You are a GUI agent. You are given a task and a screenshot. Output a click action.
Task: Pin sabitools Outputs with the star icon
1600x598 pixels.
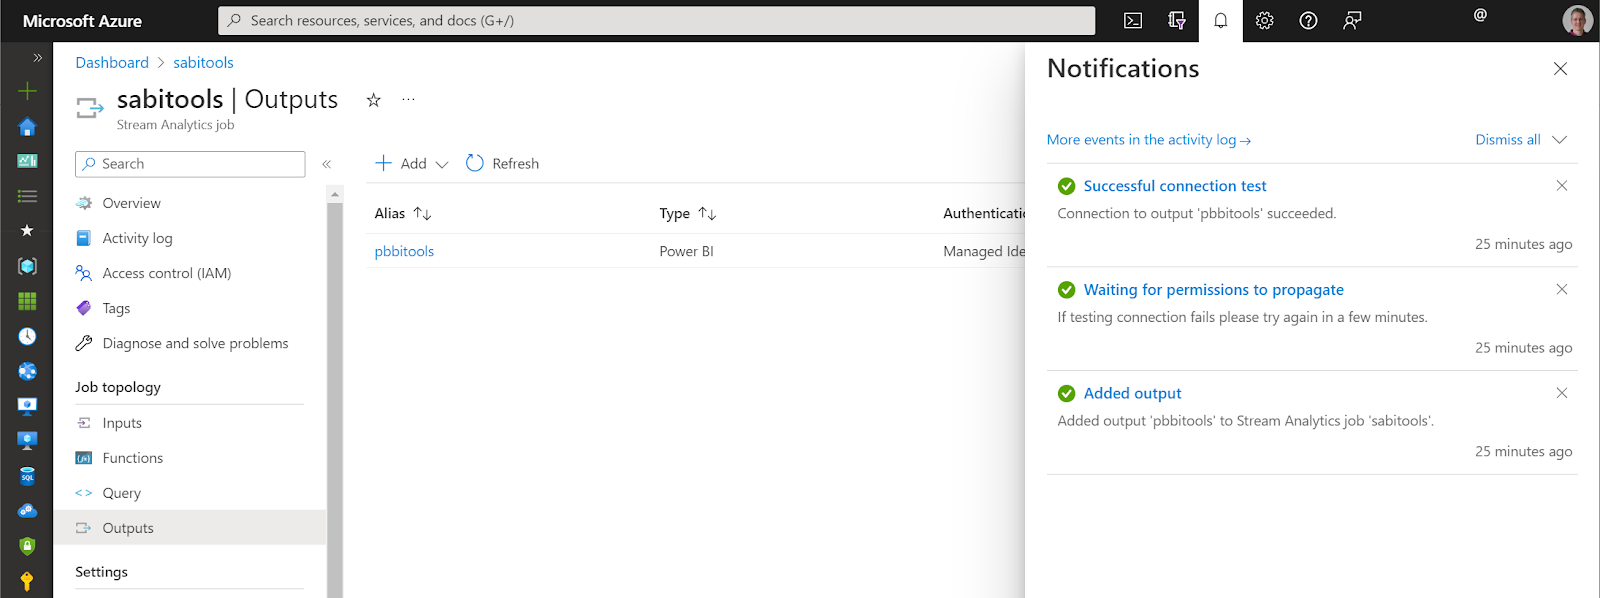(373, 100)
